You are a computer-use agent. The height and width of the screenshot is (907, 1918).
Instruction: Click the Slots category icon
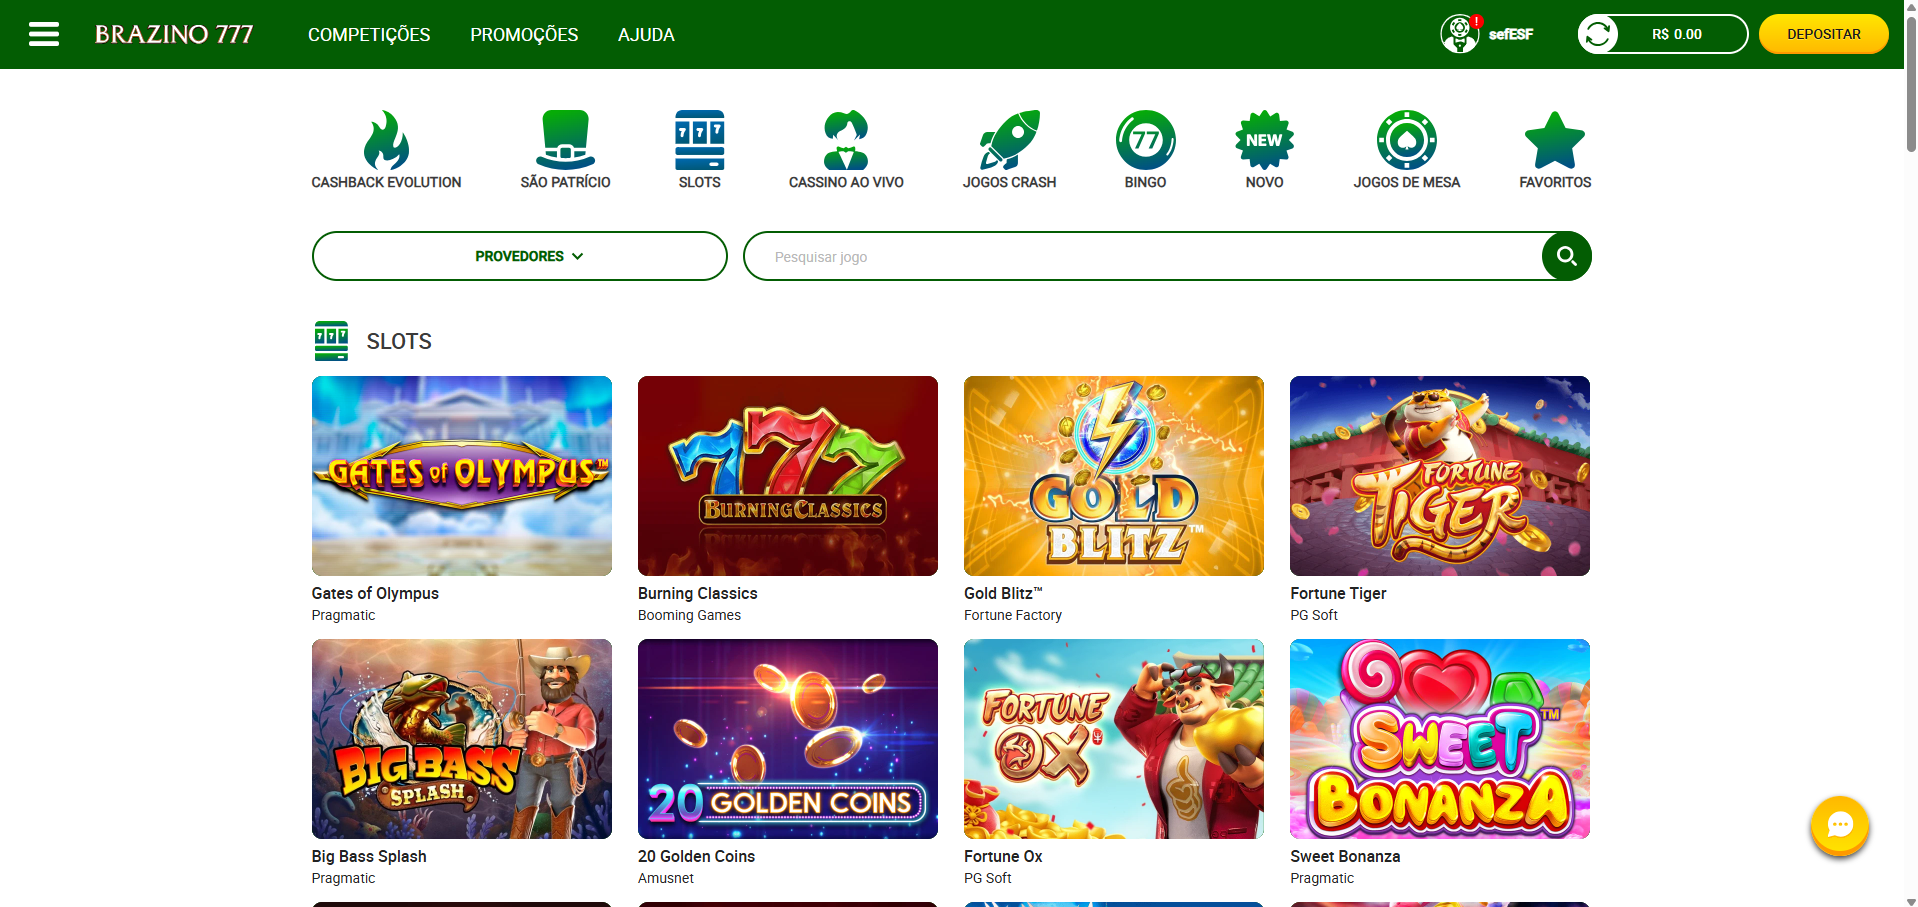(699, 141)
